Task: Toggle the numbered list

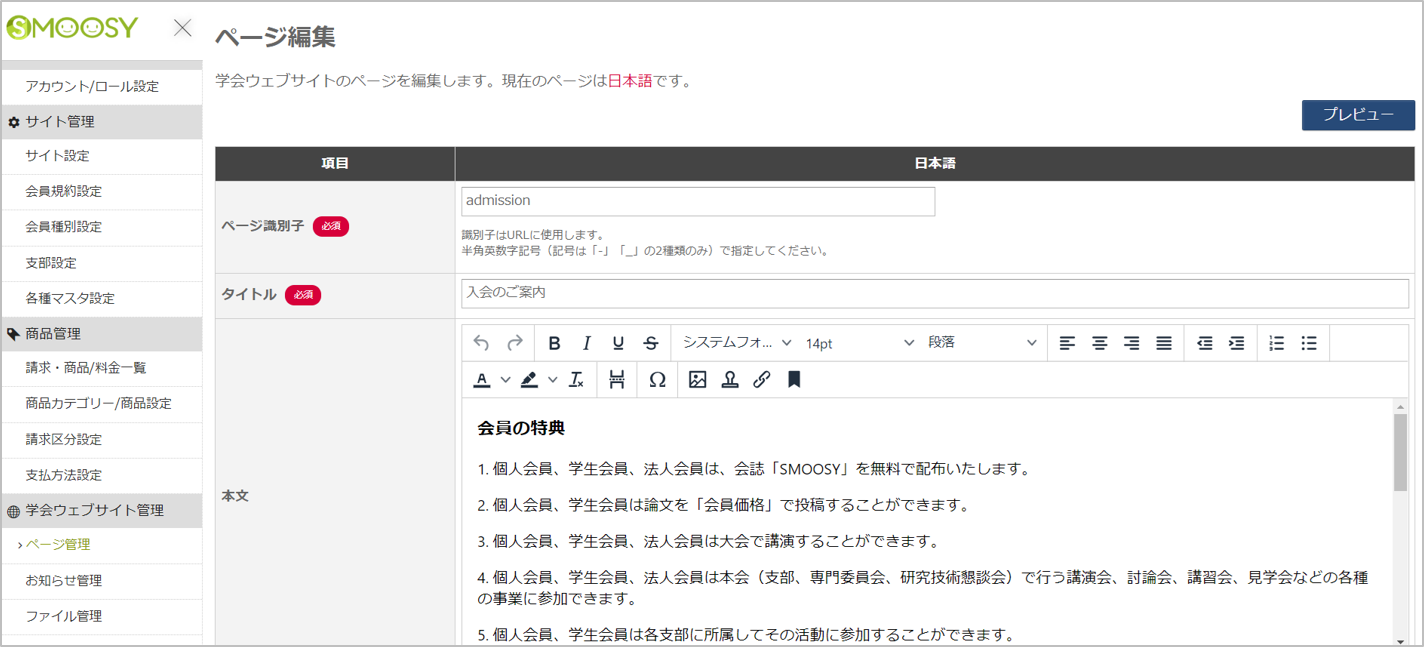Action: click(x=1276, y=343)
